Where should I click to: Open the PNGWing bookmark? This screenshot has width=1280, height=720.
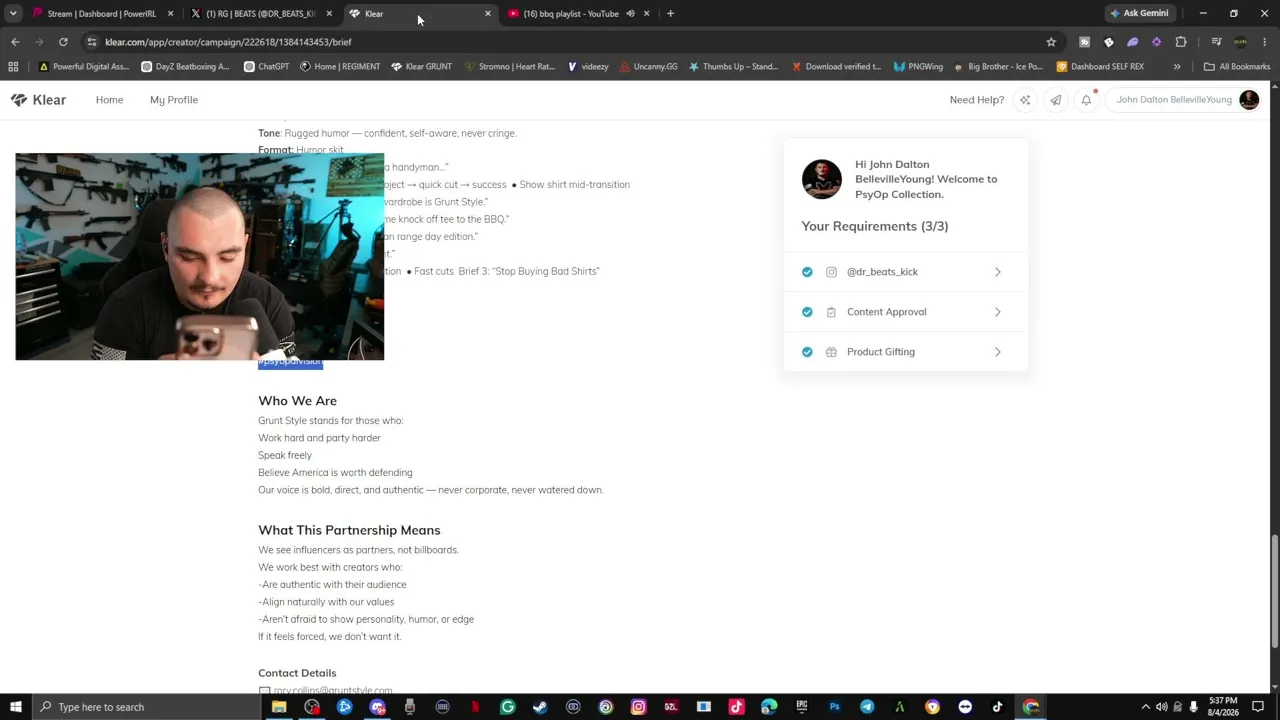(918, 67)
